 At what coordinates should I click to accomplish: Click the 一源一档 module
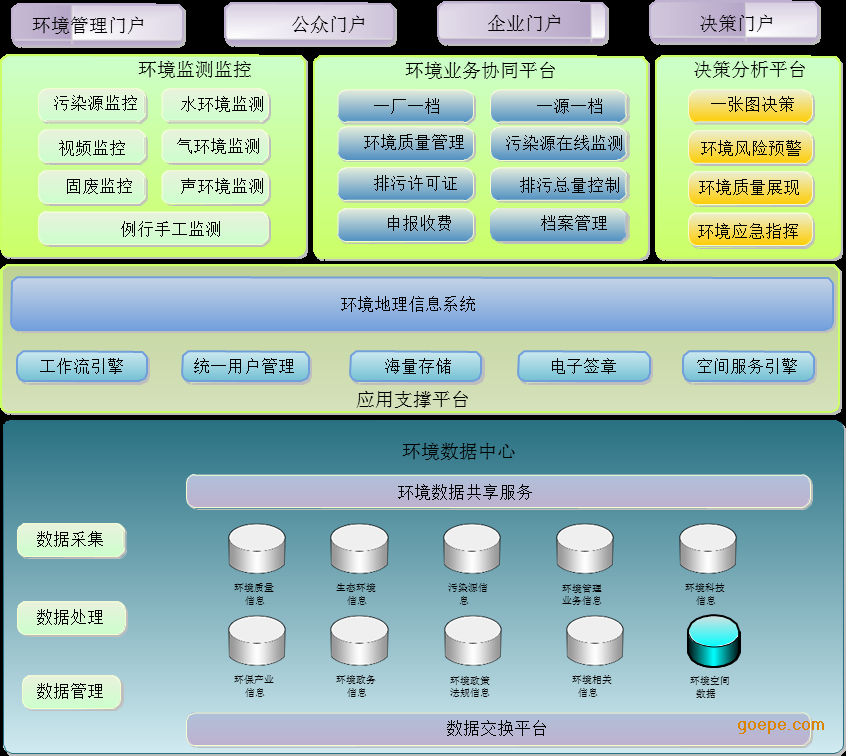click(560, 106)
